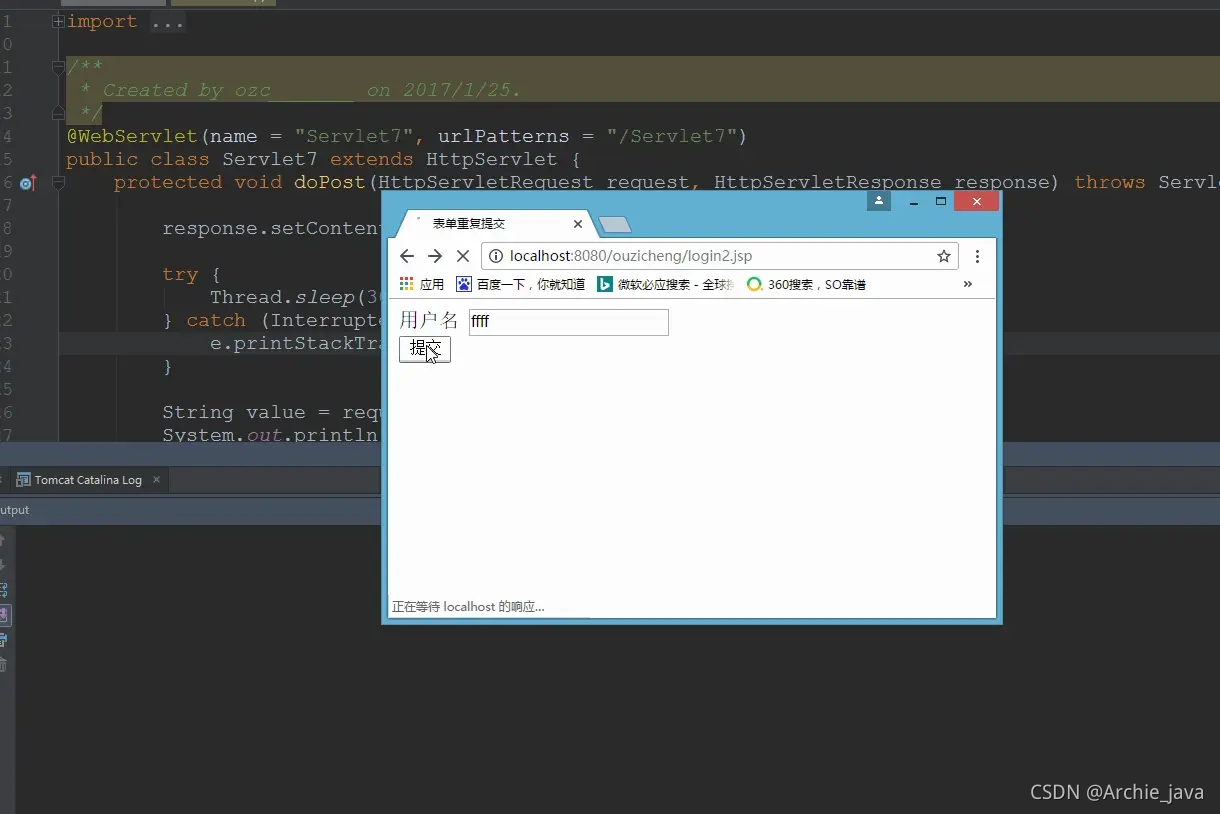
Task: Close the 表单重复提交 tab
Action: (x=577, y=224)
